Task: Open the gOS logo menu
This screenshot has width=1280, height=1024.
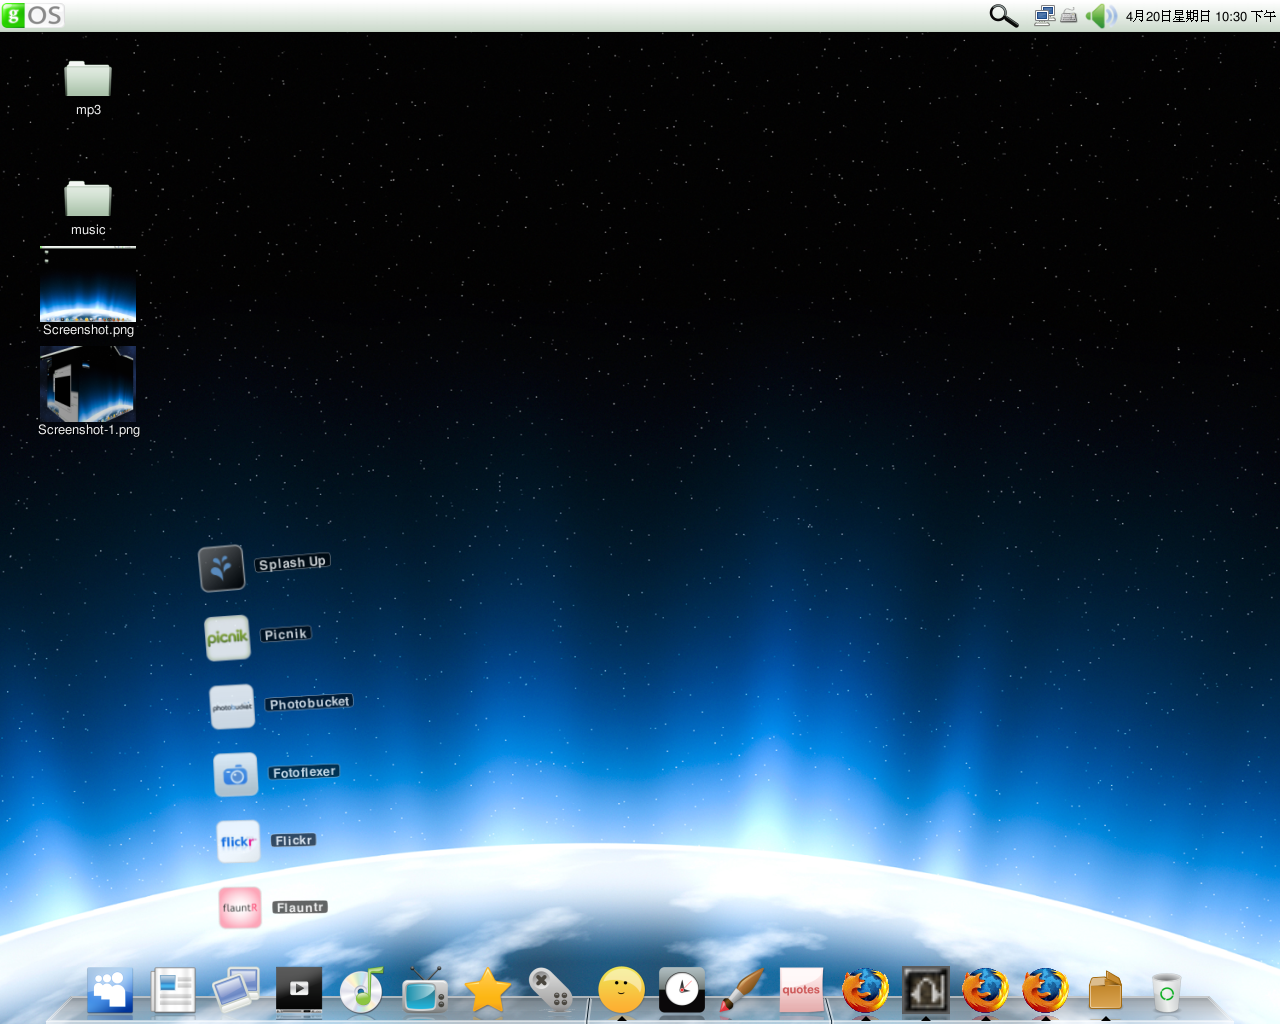Action: click(33, 15)
